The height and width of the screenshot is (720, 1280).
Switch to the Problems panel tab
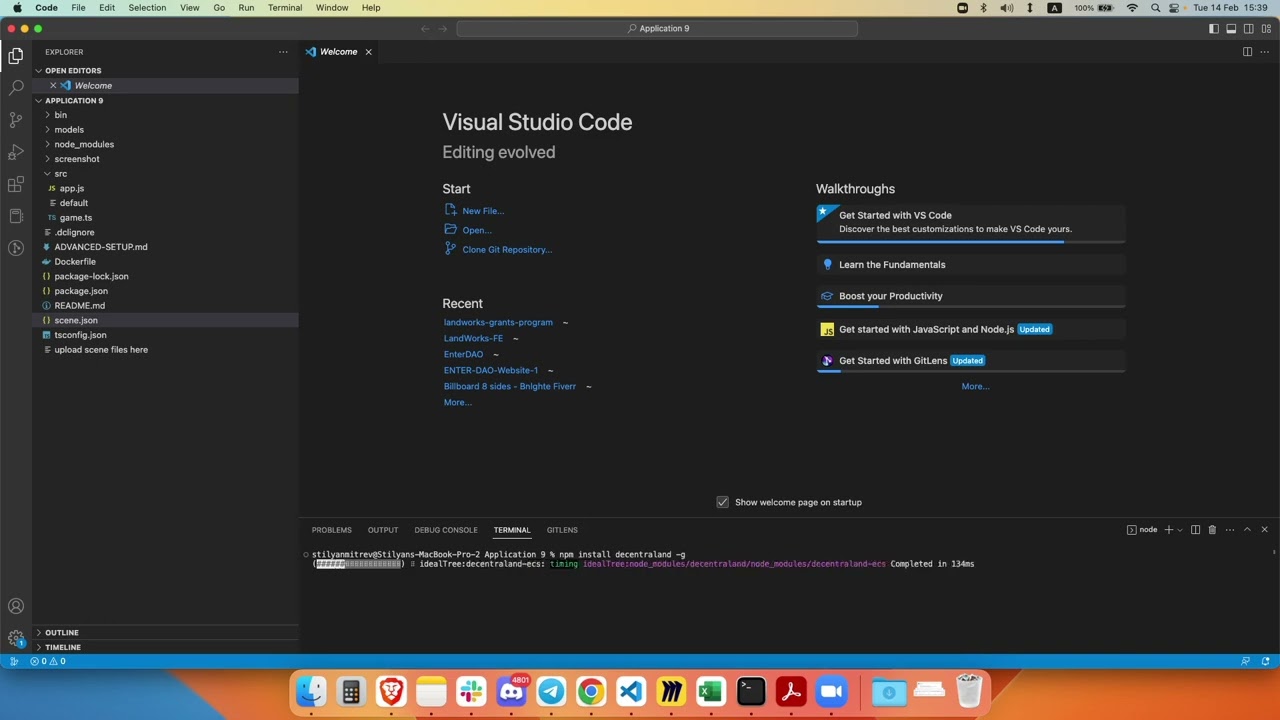click(x=331, y=530)
